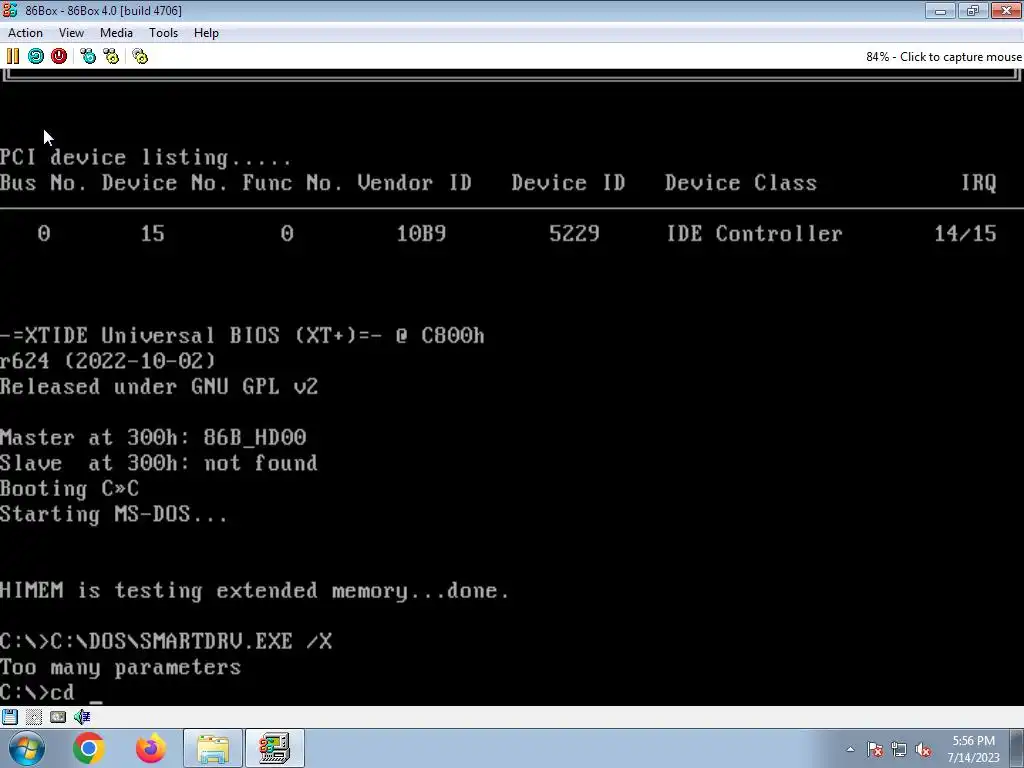Click the CD-ROM drive status bar icon
The image size is (1024, 768).
point(34,716)
